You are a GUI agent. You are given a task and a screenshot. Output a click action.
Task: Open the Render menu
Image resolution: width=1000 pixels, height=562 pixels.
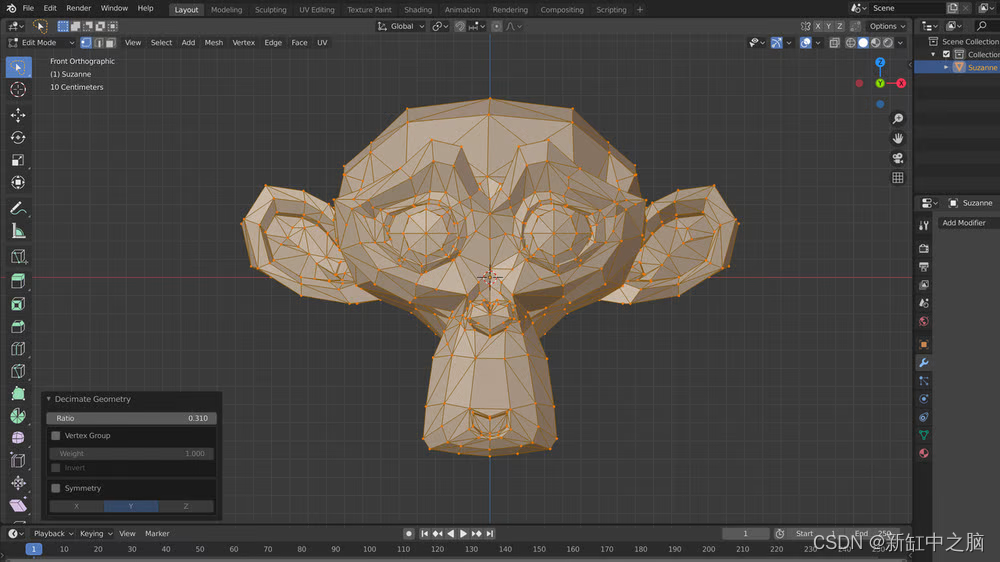pyautogui.click(x=78, y=8)
